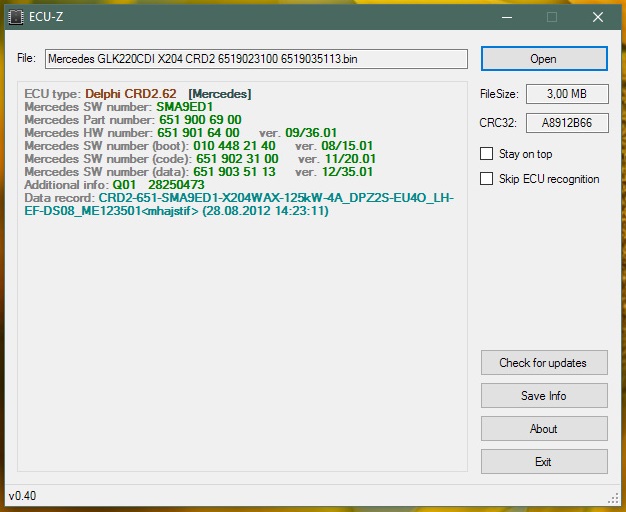This screenshot has width=626, height=512.
Task: Open a file with the Open button
Action: click(x=544, y=59)
